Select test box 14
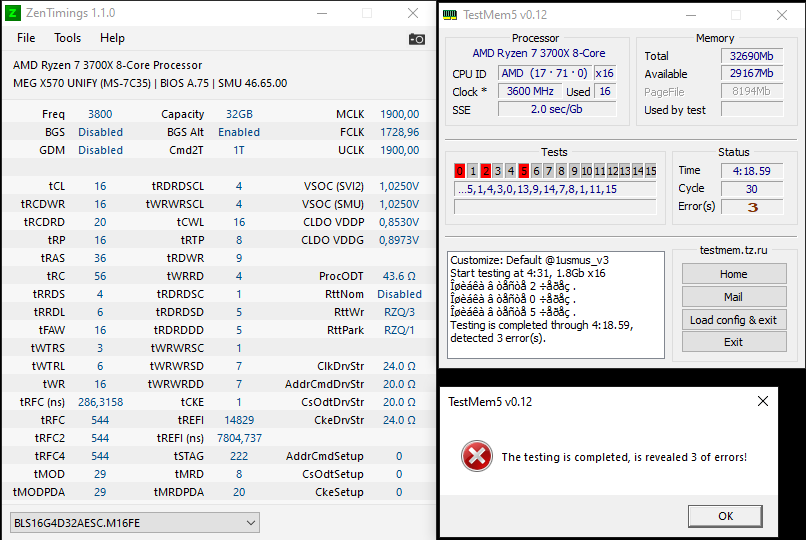Screen dimensions: 806x540 [637, 171]
